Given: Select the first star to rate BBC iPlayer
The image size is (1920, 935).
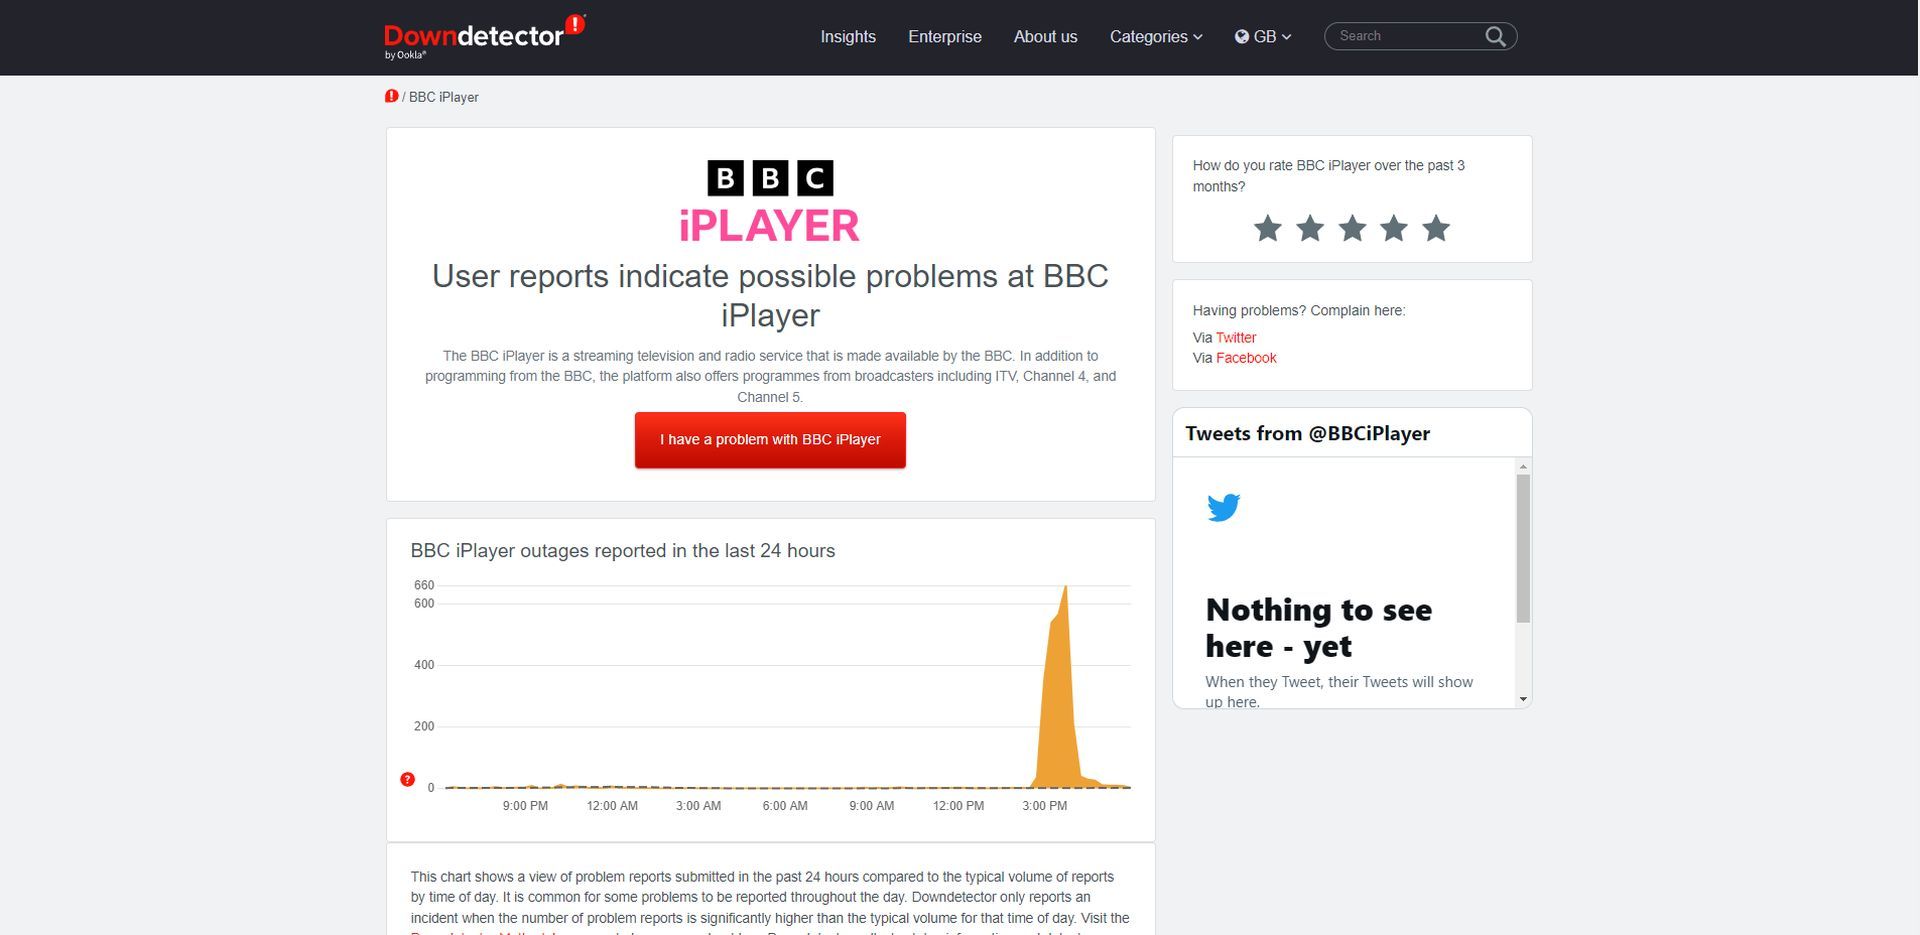Looking at the screenshot, I should (x=1267, y=228).
